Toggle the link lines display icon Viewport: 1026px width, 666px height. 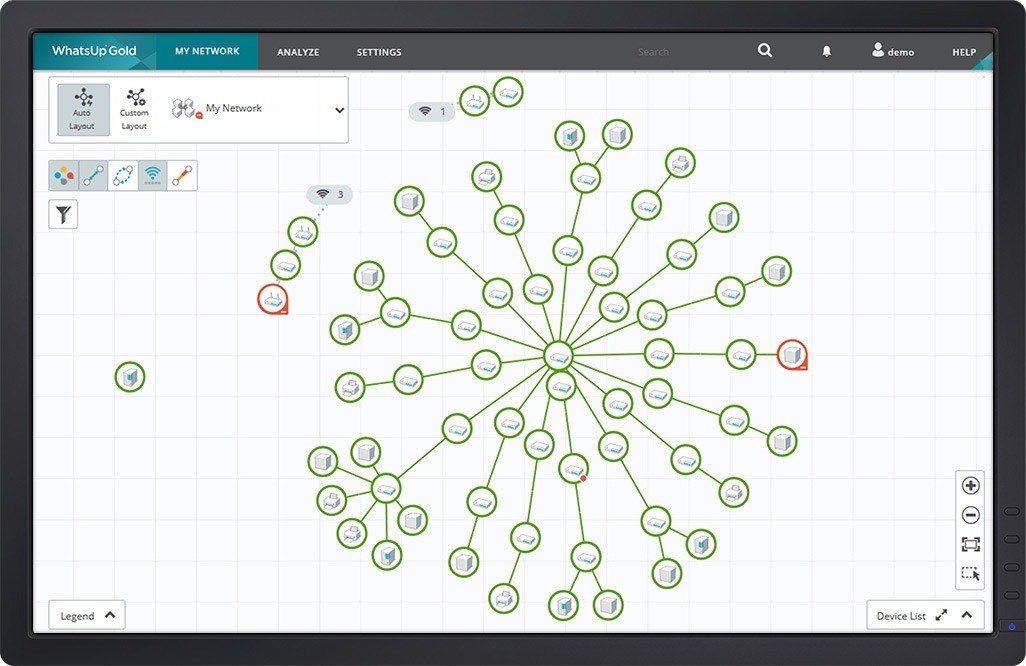click(x=92, y=175)
